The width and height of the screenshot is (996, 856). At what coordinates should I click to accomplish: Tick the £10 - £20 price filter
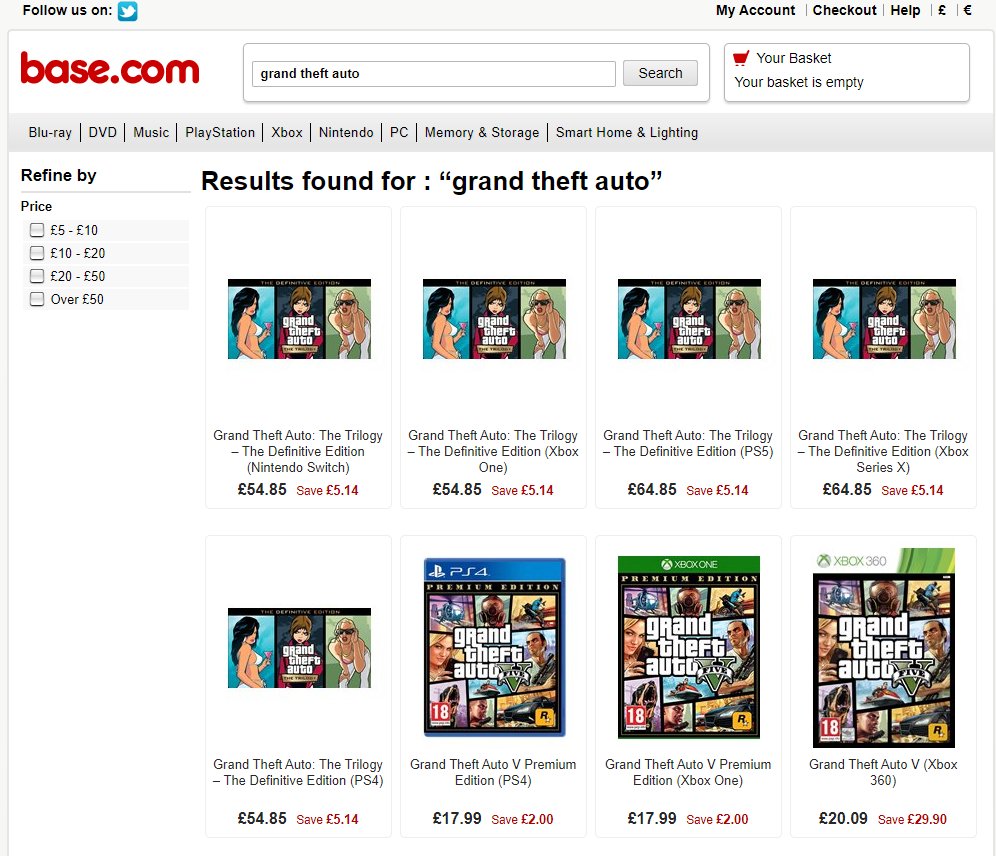tap(37, 253)
